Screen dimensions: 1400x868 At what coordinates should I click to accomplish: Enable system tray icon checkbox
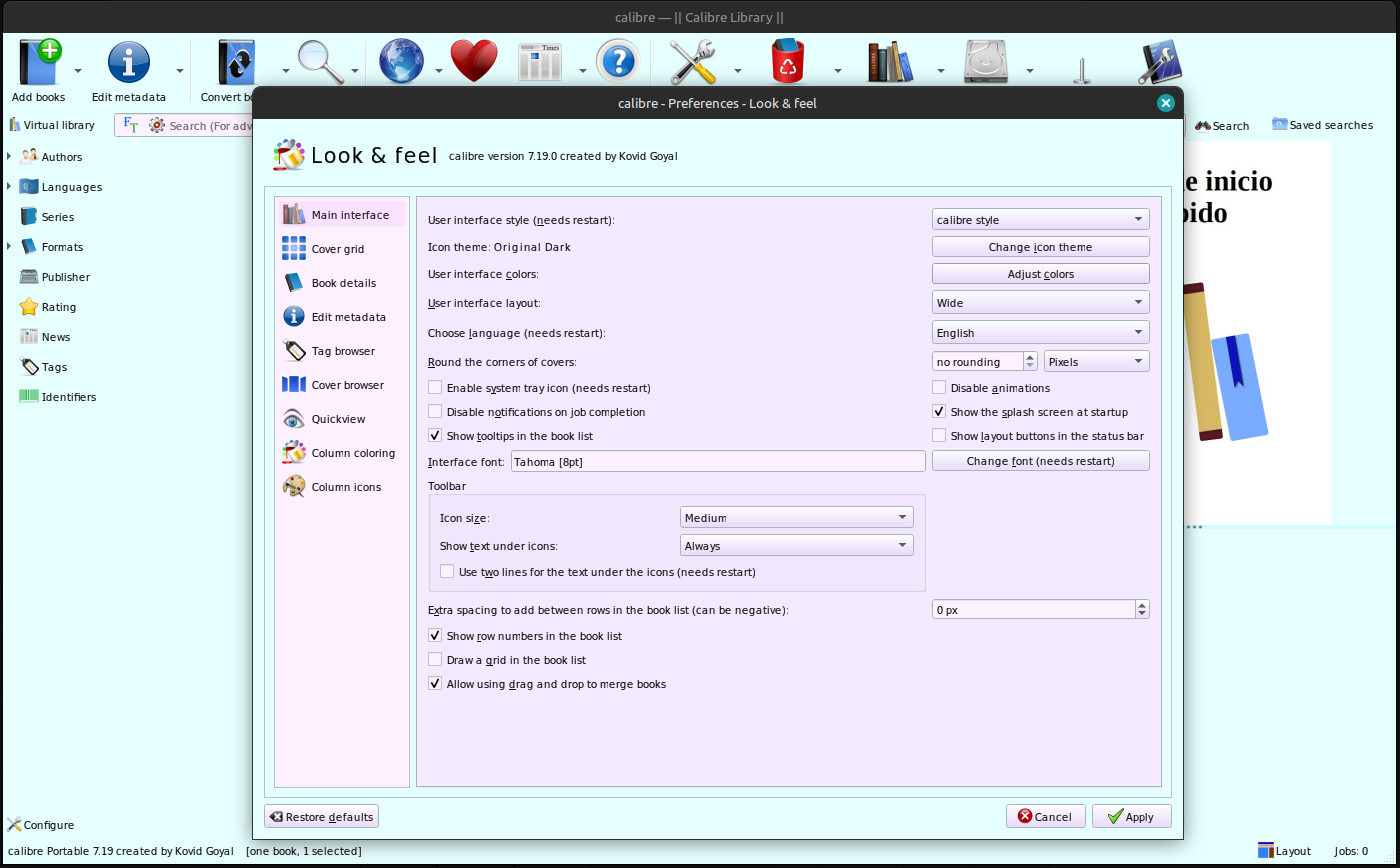point(435,388)
